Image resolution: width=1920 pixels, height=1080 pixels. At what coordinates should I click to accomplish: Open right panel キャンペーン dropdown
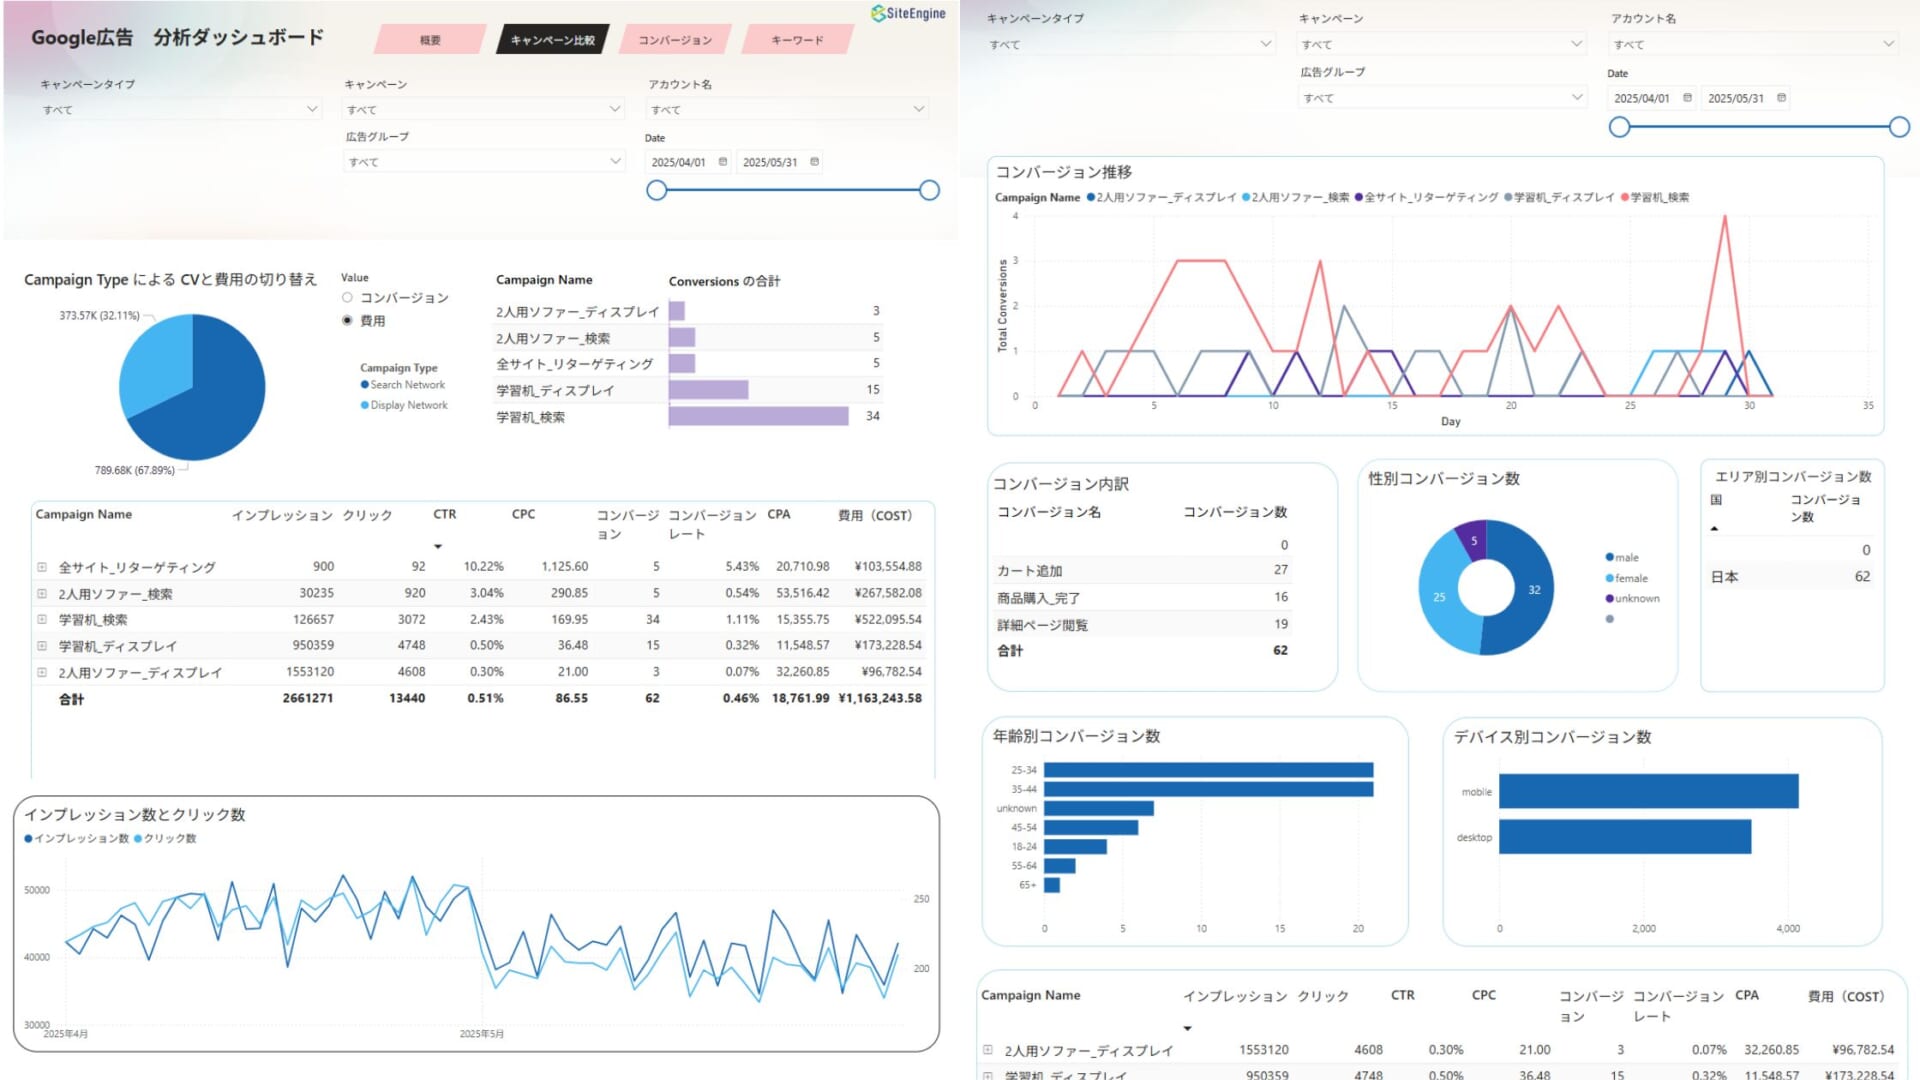pos(1442,44)
